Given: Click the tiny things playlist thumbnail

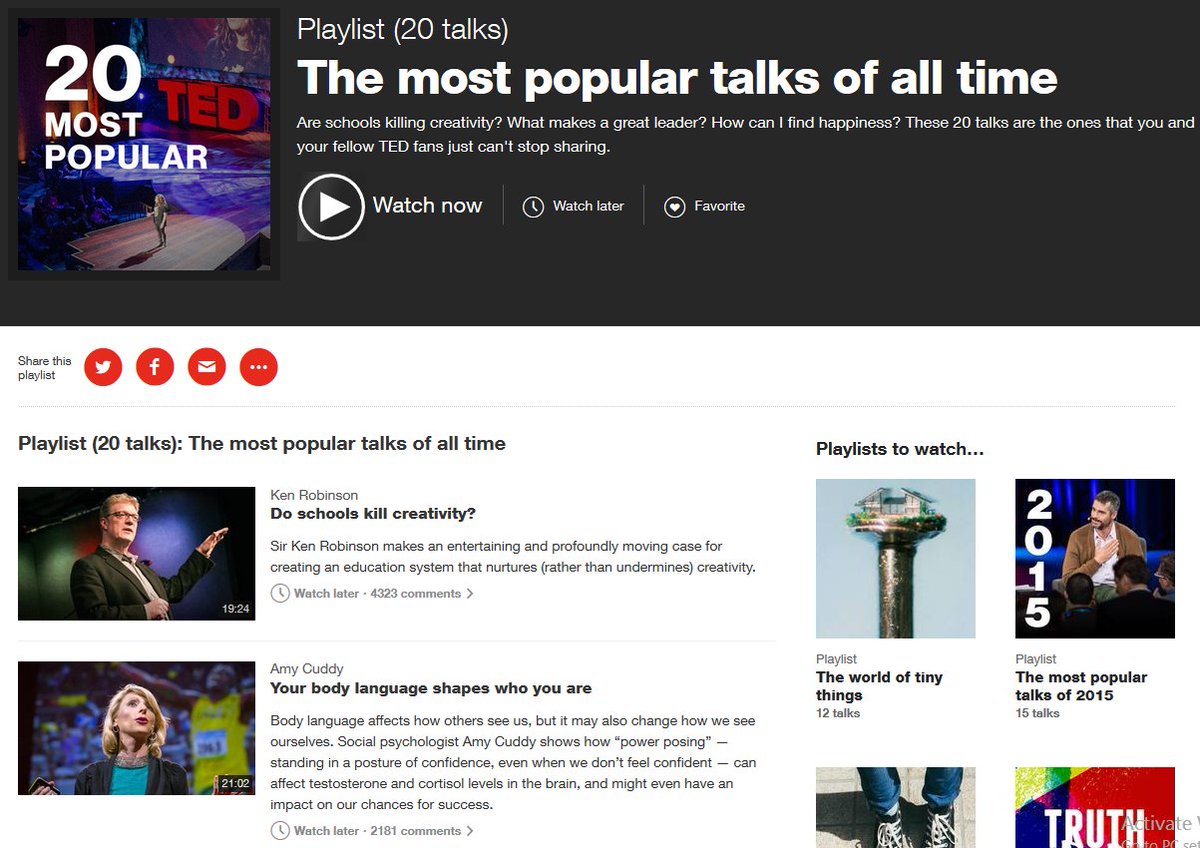Looking at the screenshot, I should coord(896,558).
